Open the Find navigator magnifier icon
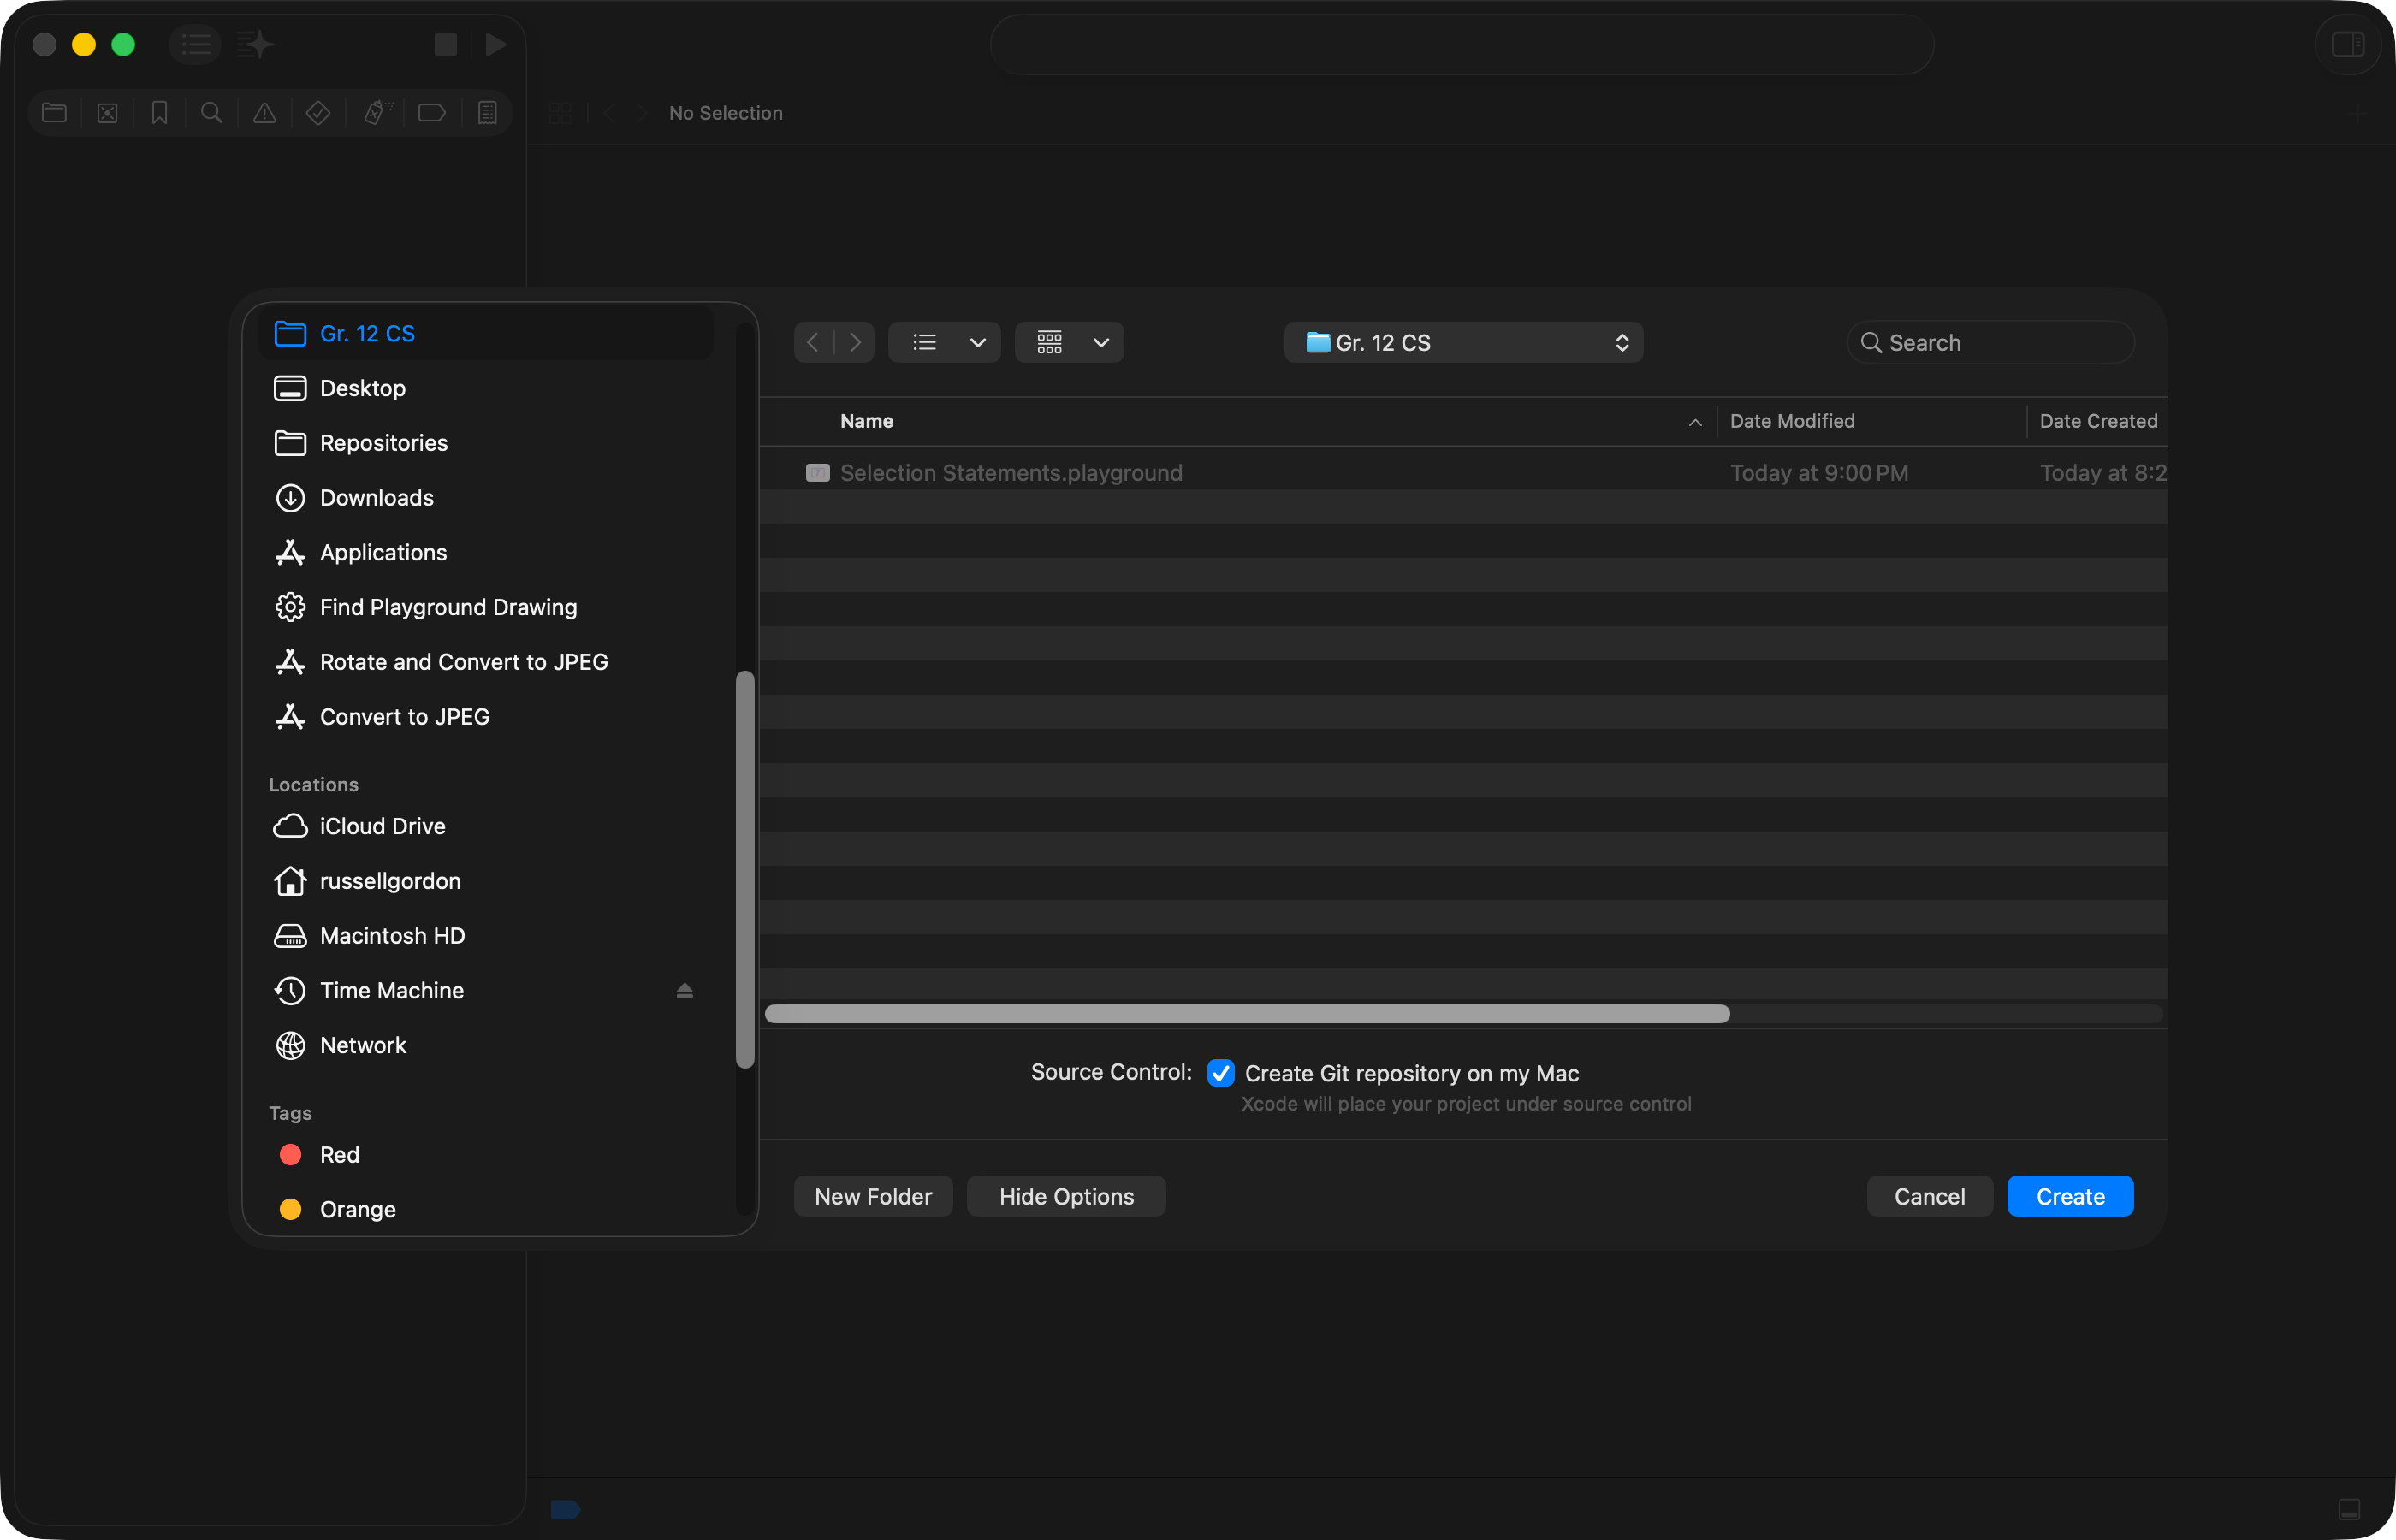The image size is (2396, 1540). pyautogui.click(x=211, y=113)
